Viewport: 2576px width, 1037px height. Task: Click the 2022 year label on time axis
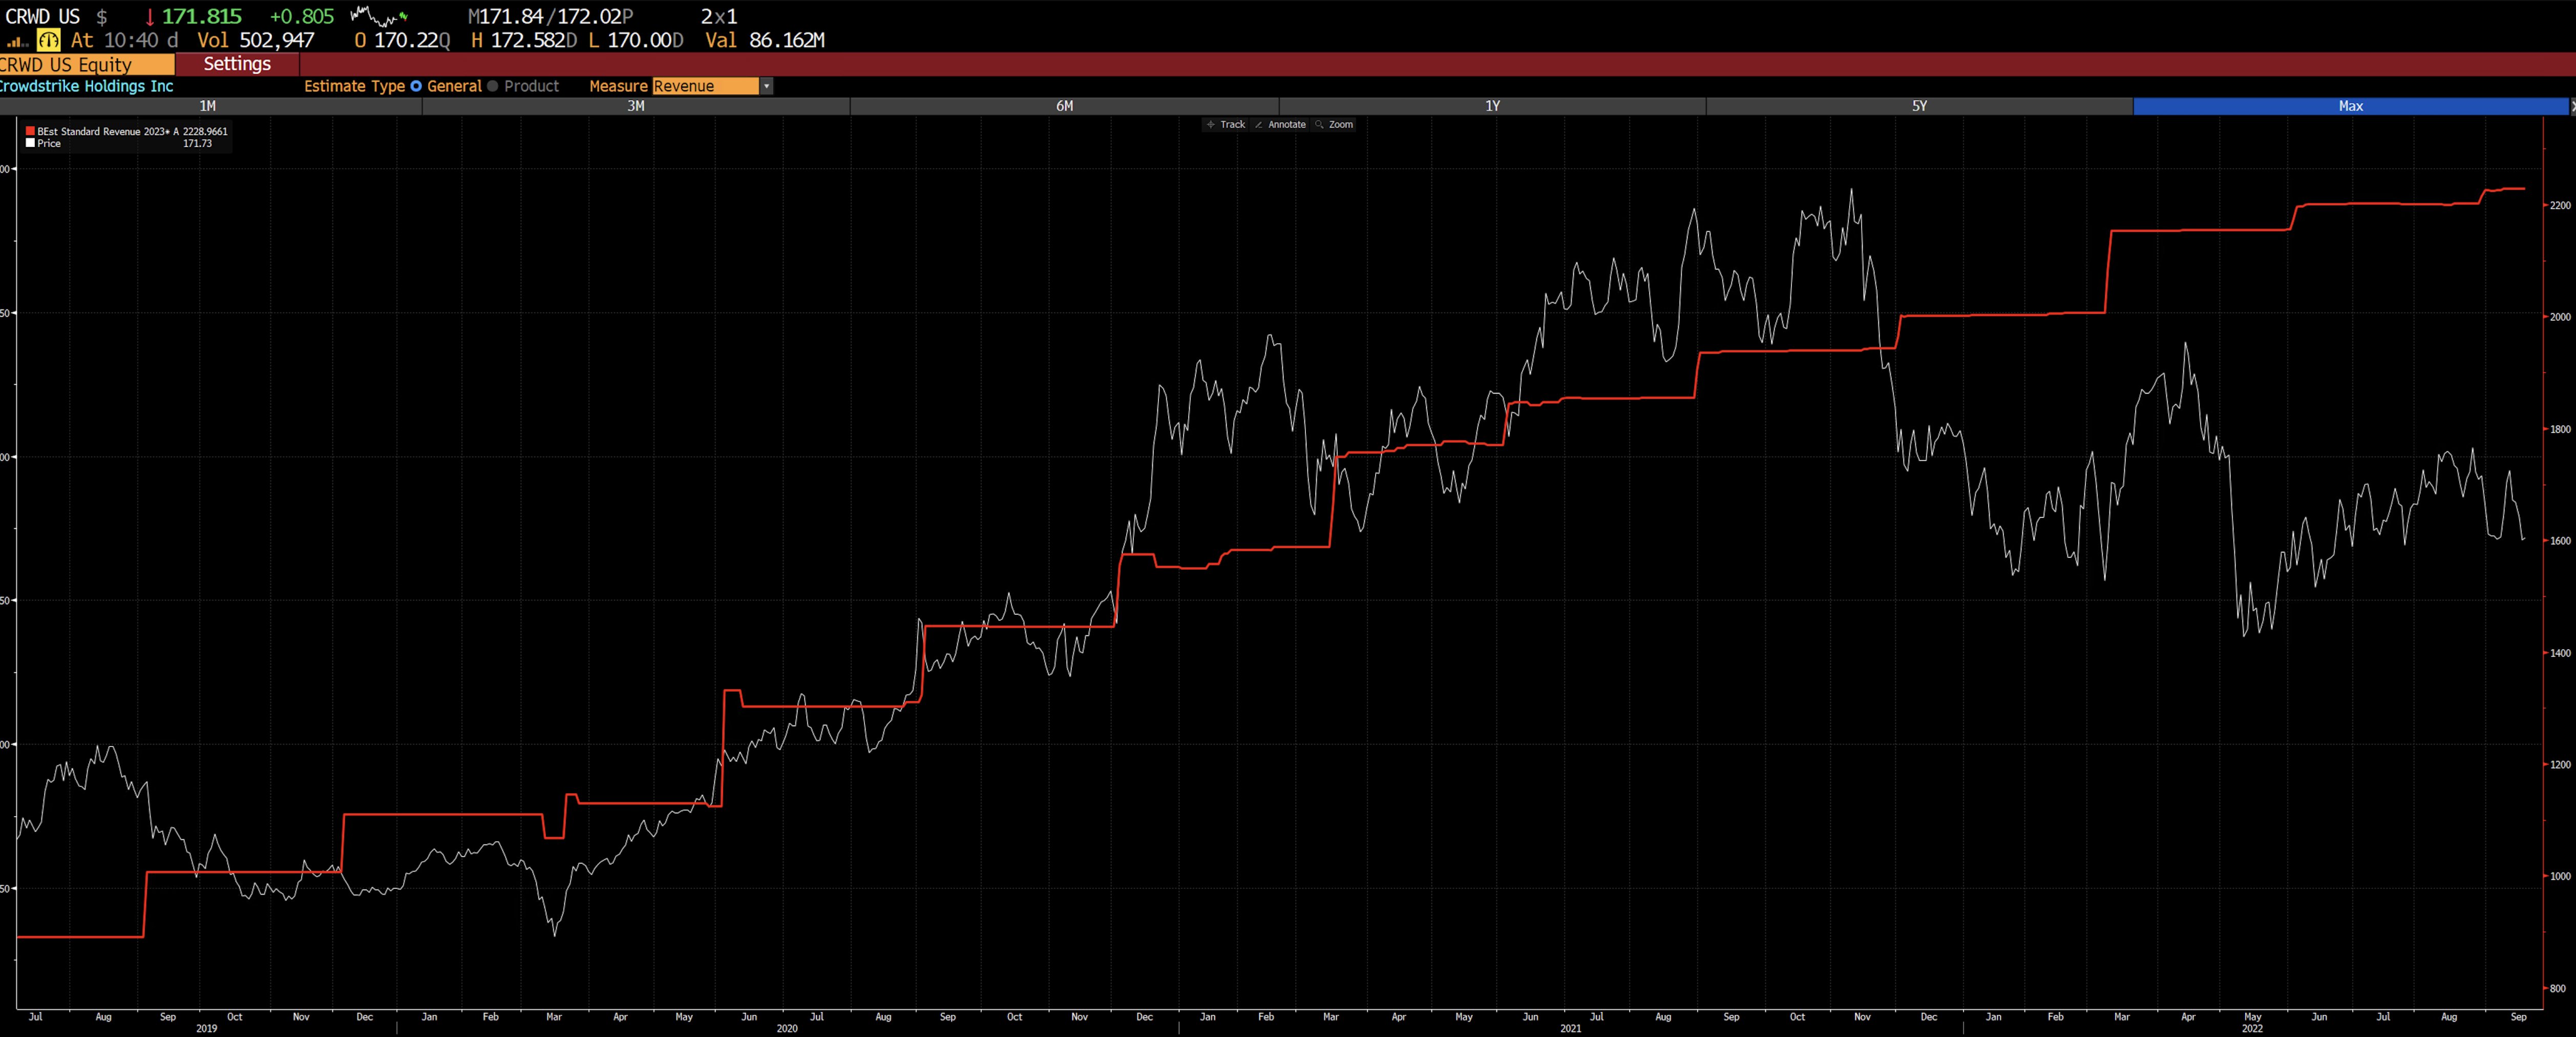tap(2252, 1029)
